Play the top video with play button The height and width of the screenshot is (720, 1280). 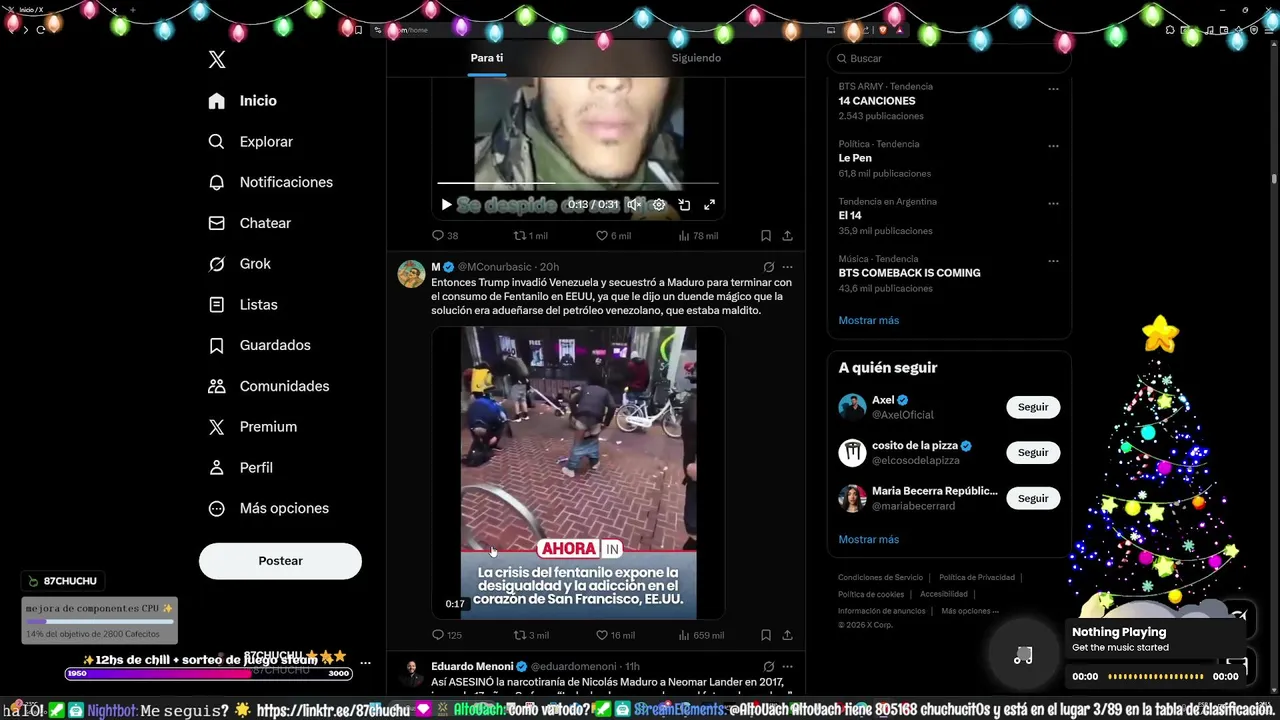(446, 204)
